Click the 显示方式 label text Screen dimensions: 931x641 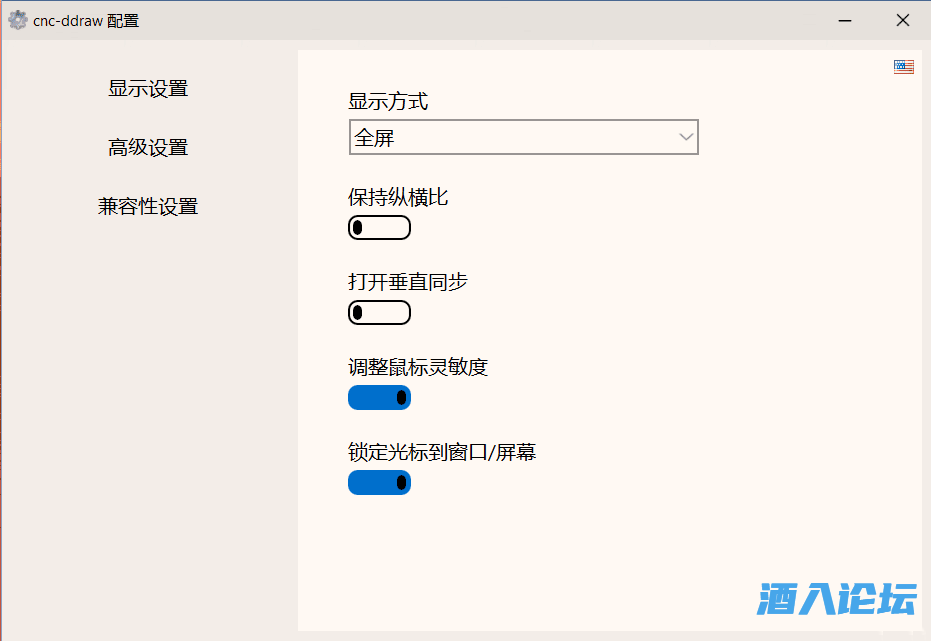pos(388,101)
